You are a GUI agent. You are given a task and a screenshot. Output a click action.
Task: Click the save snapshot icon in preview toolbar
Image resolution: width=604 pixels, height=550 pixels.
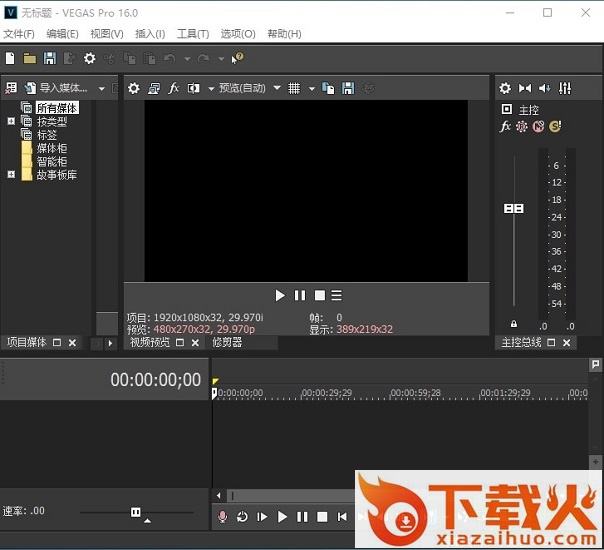347,88
